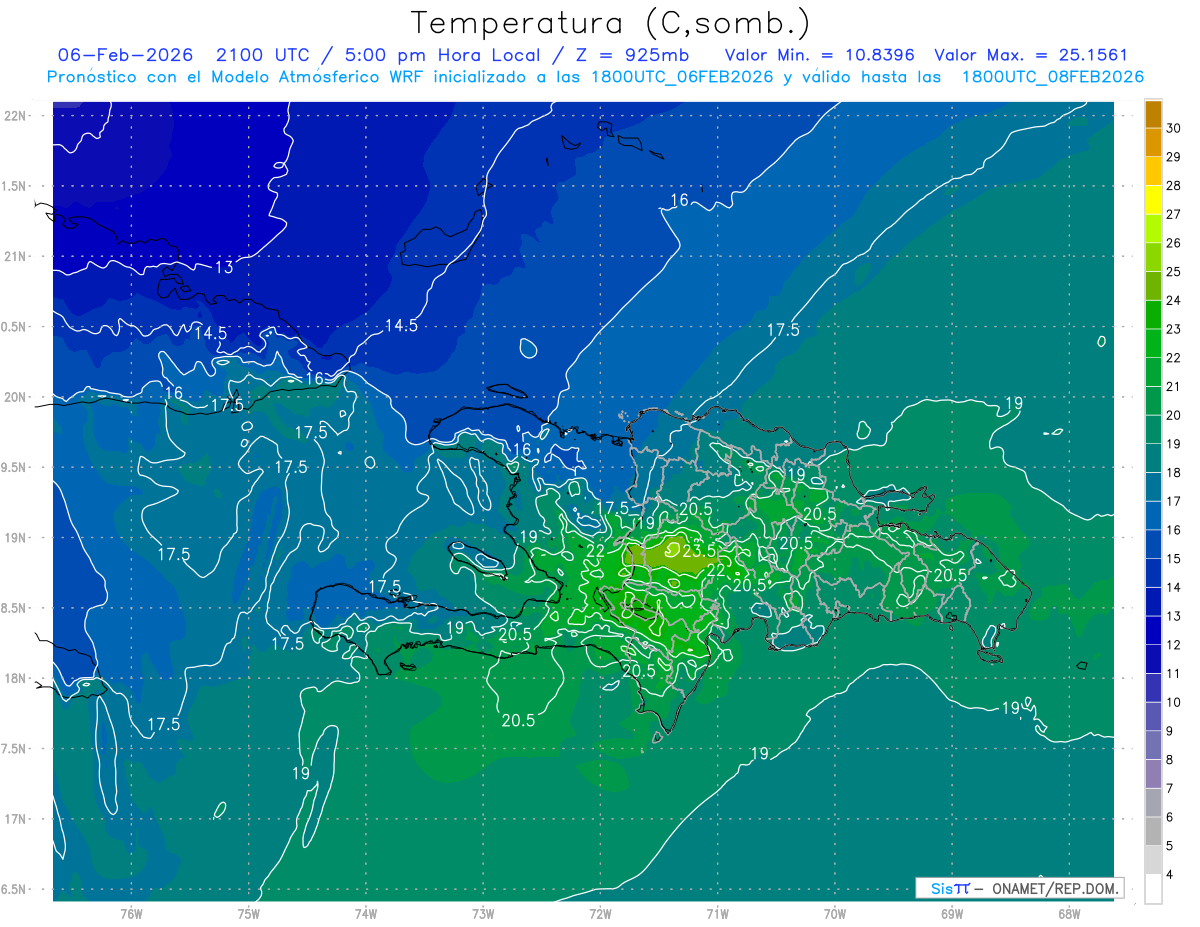Screen dimensions: 1200x927
Task: Click the 68W longitude axis label
Action: click(1069, 913)
